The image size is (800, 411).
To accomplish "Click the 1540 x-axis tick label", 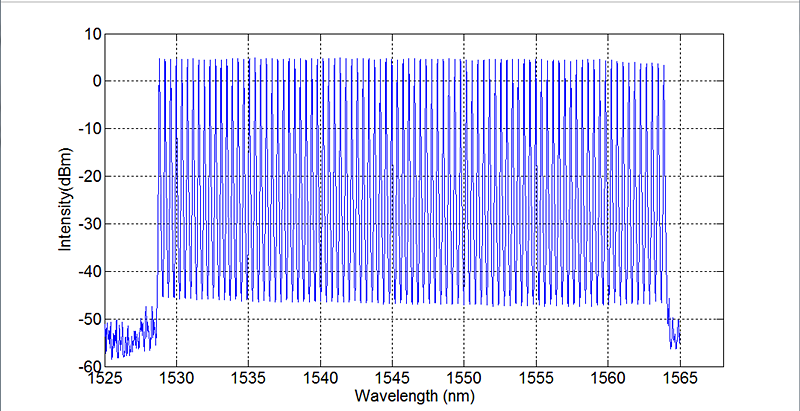I will 321,379.
